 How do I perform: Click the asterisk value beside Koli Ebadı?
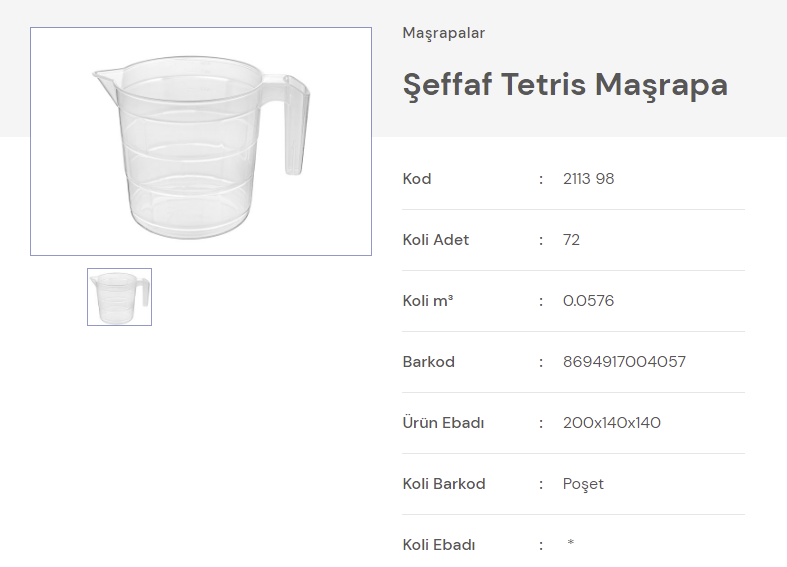coord(570,544)
